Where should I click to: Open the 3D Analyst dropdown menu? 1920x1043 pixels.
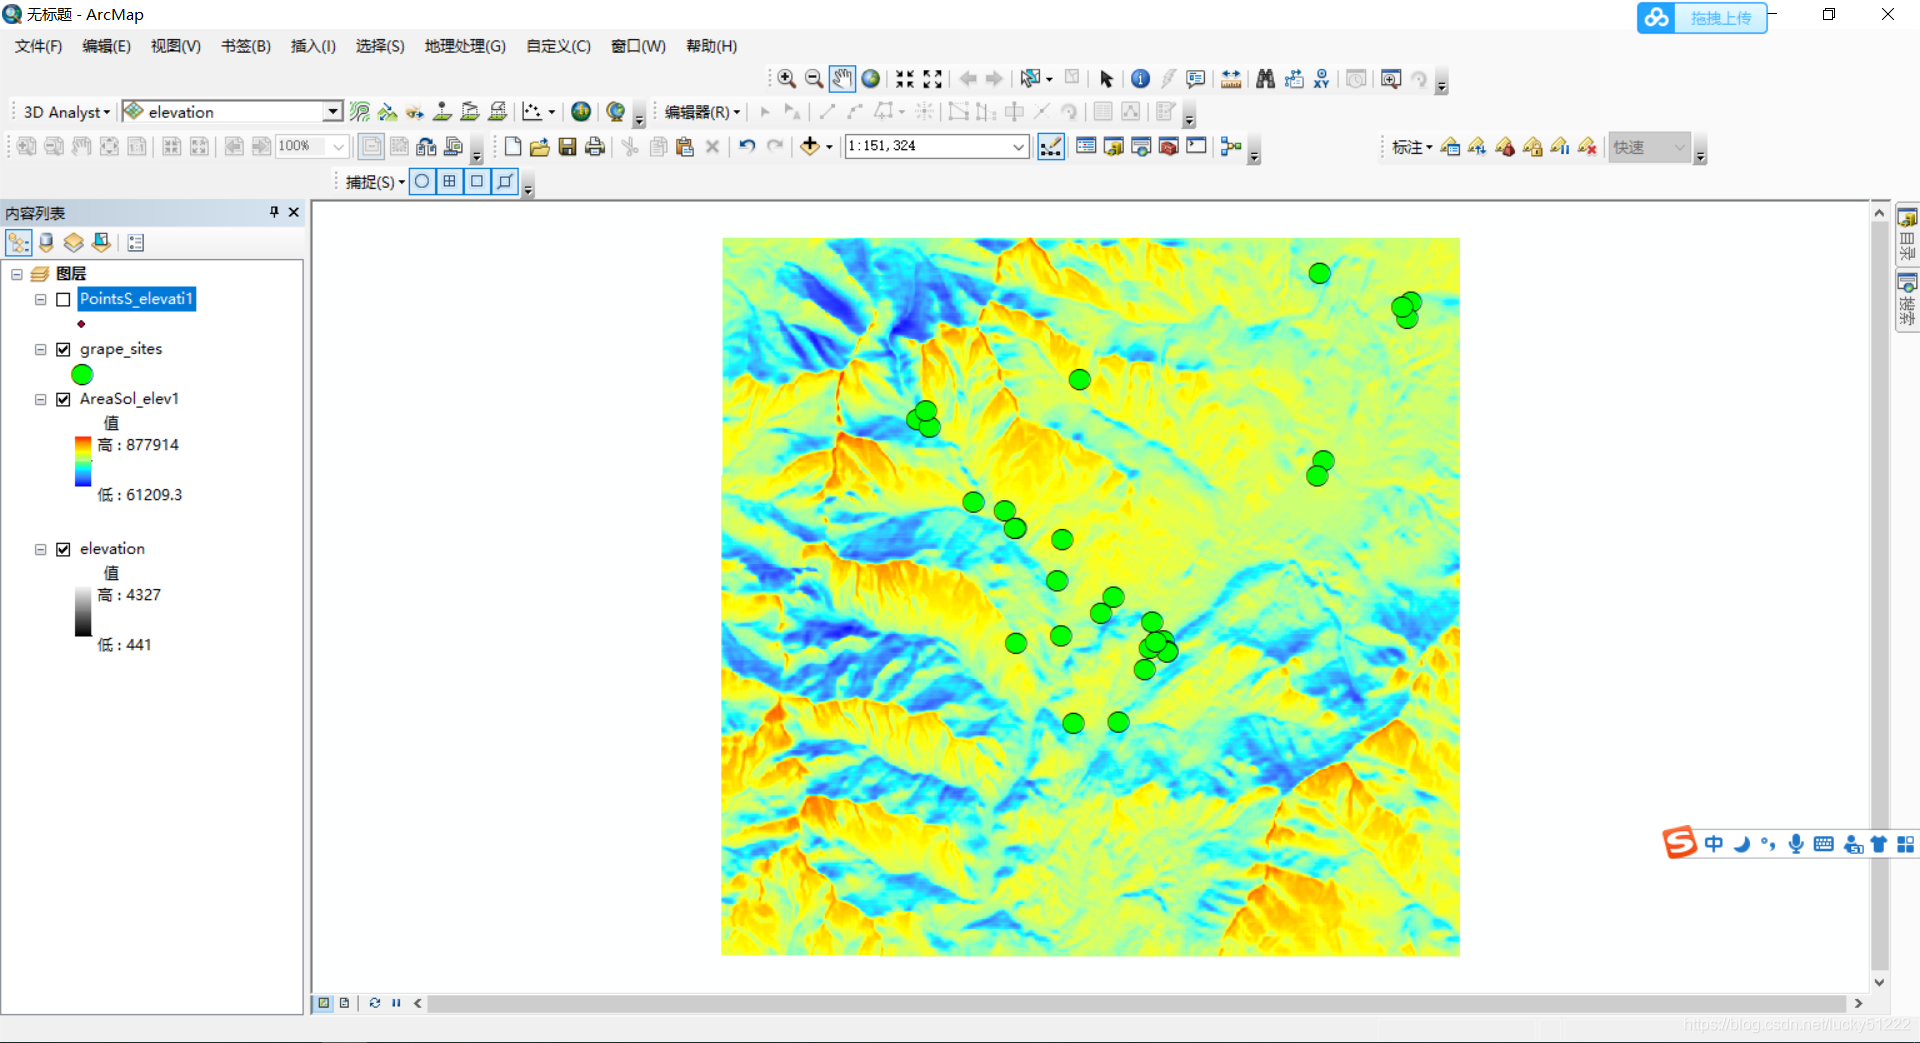(66, 112)
